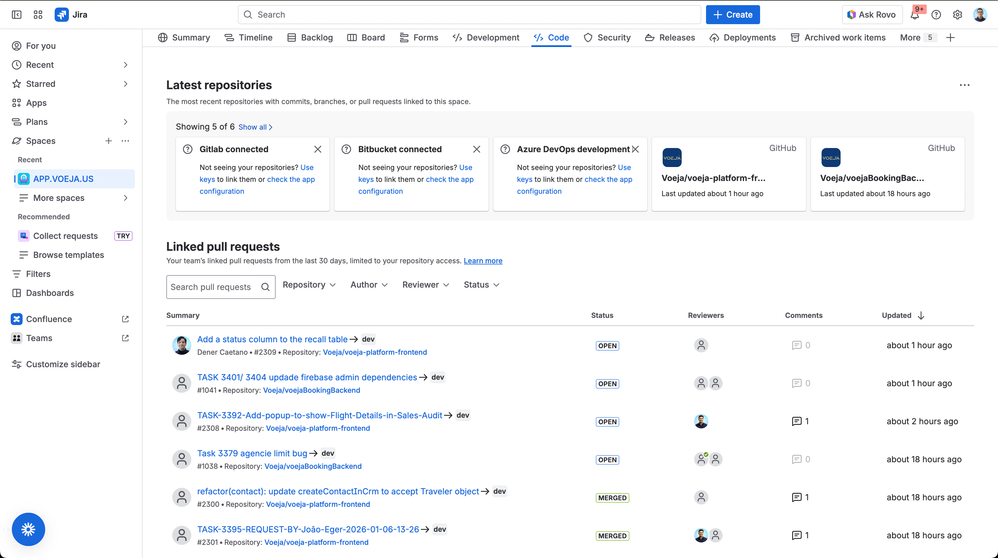Dismiss the Azure DevOps development card
998x558 pixels.
click(635, 150)
